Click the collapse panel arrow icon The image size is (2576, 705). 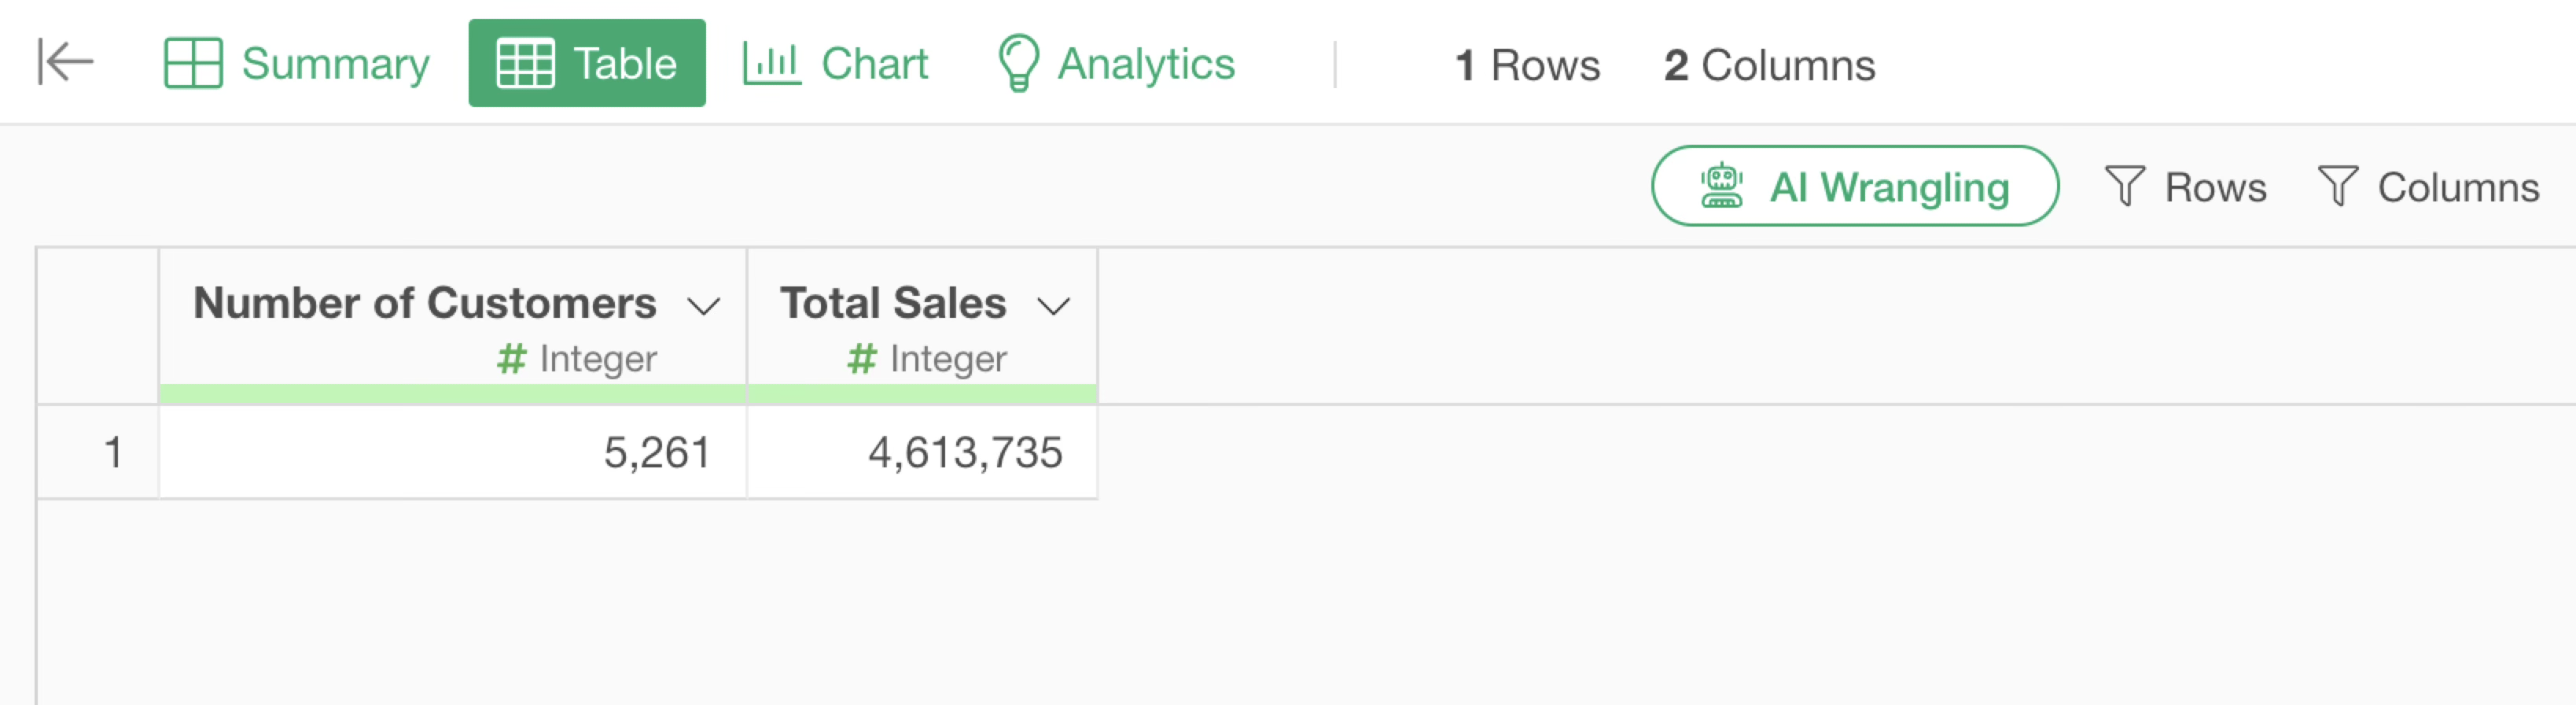click(65, 63)
